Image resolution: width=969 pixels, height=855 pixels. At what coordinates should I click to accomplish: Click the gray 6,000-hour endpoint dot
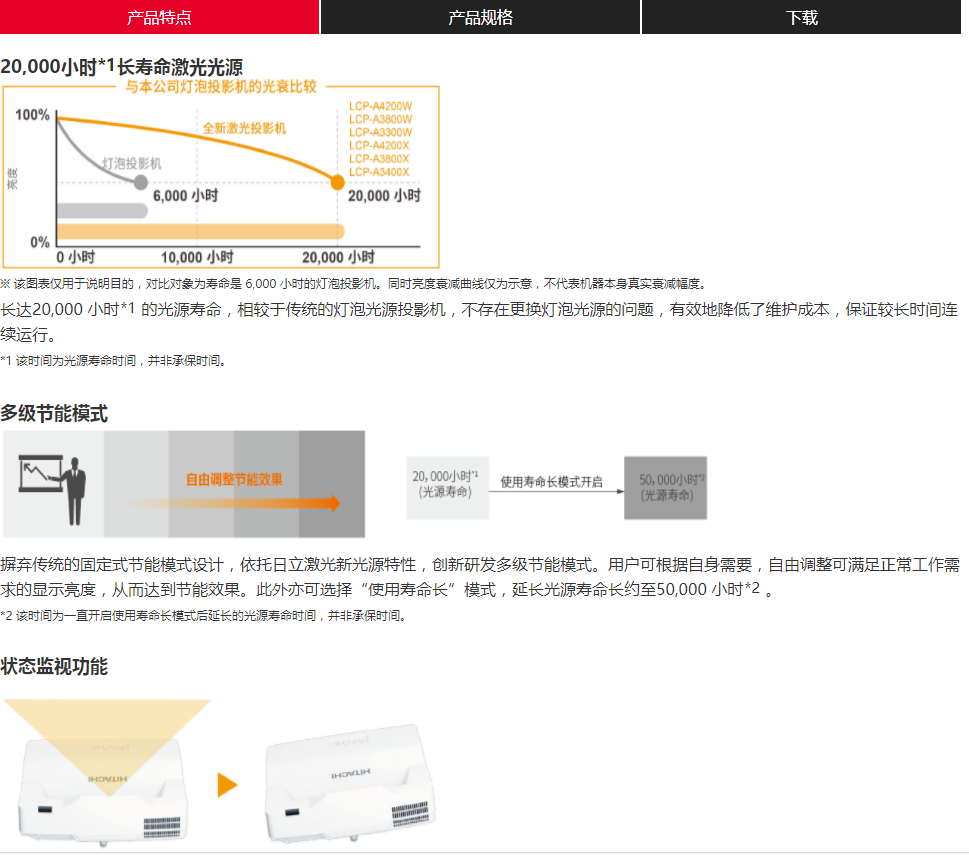141,182
